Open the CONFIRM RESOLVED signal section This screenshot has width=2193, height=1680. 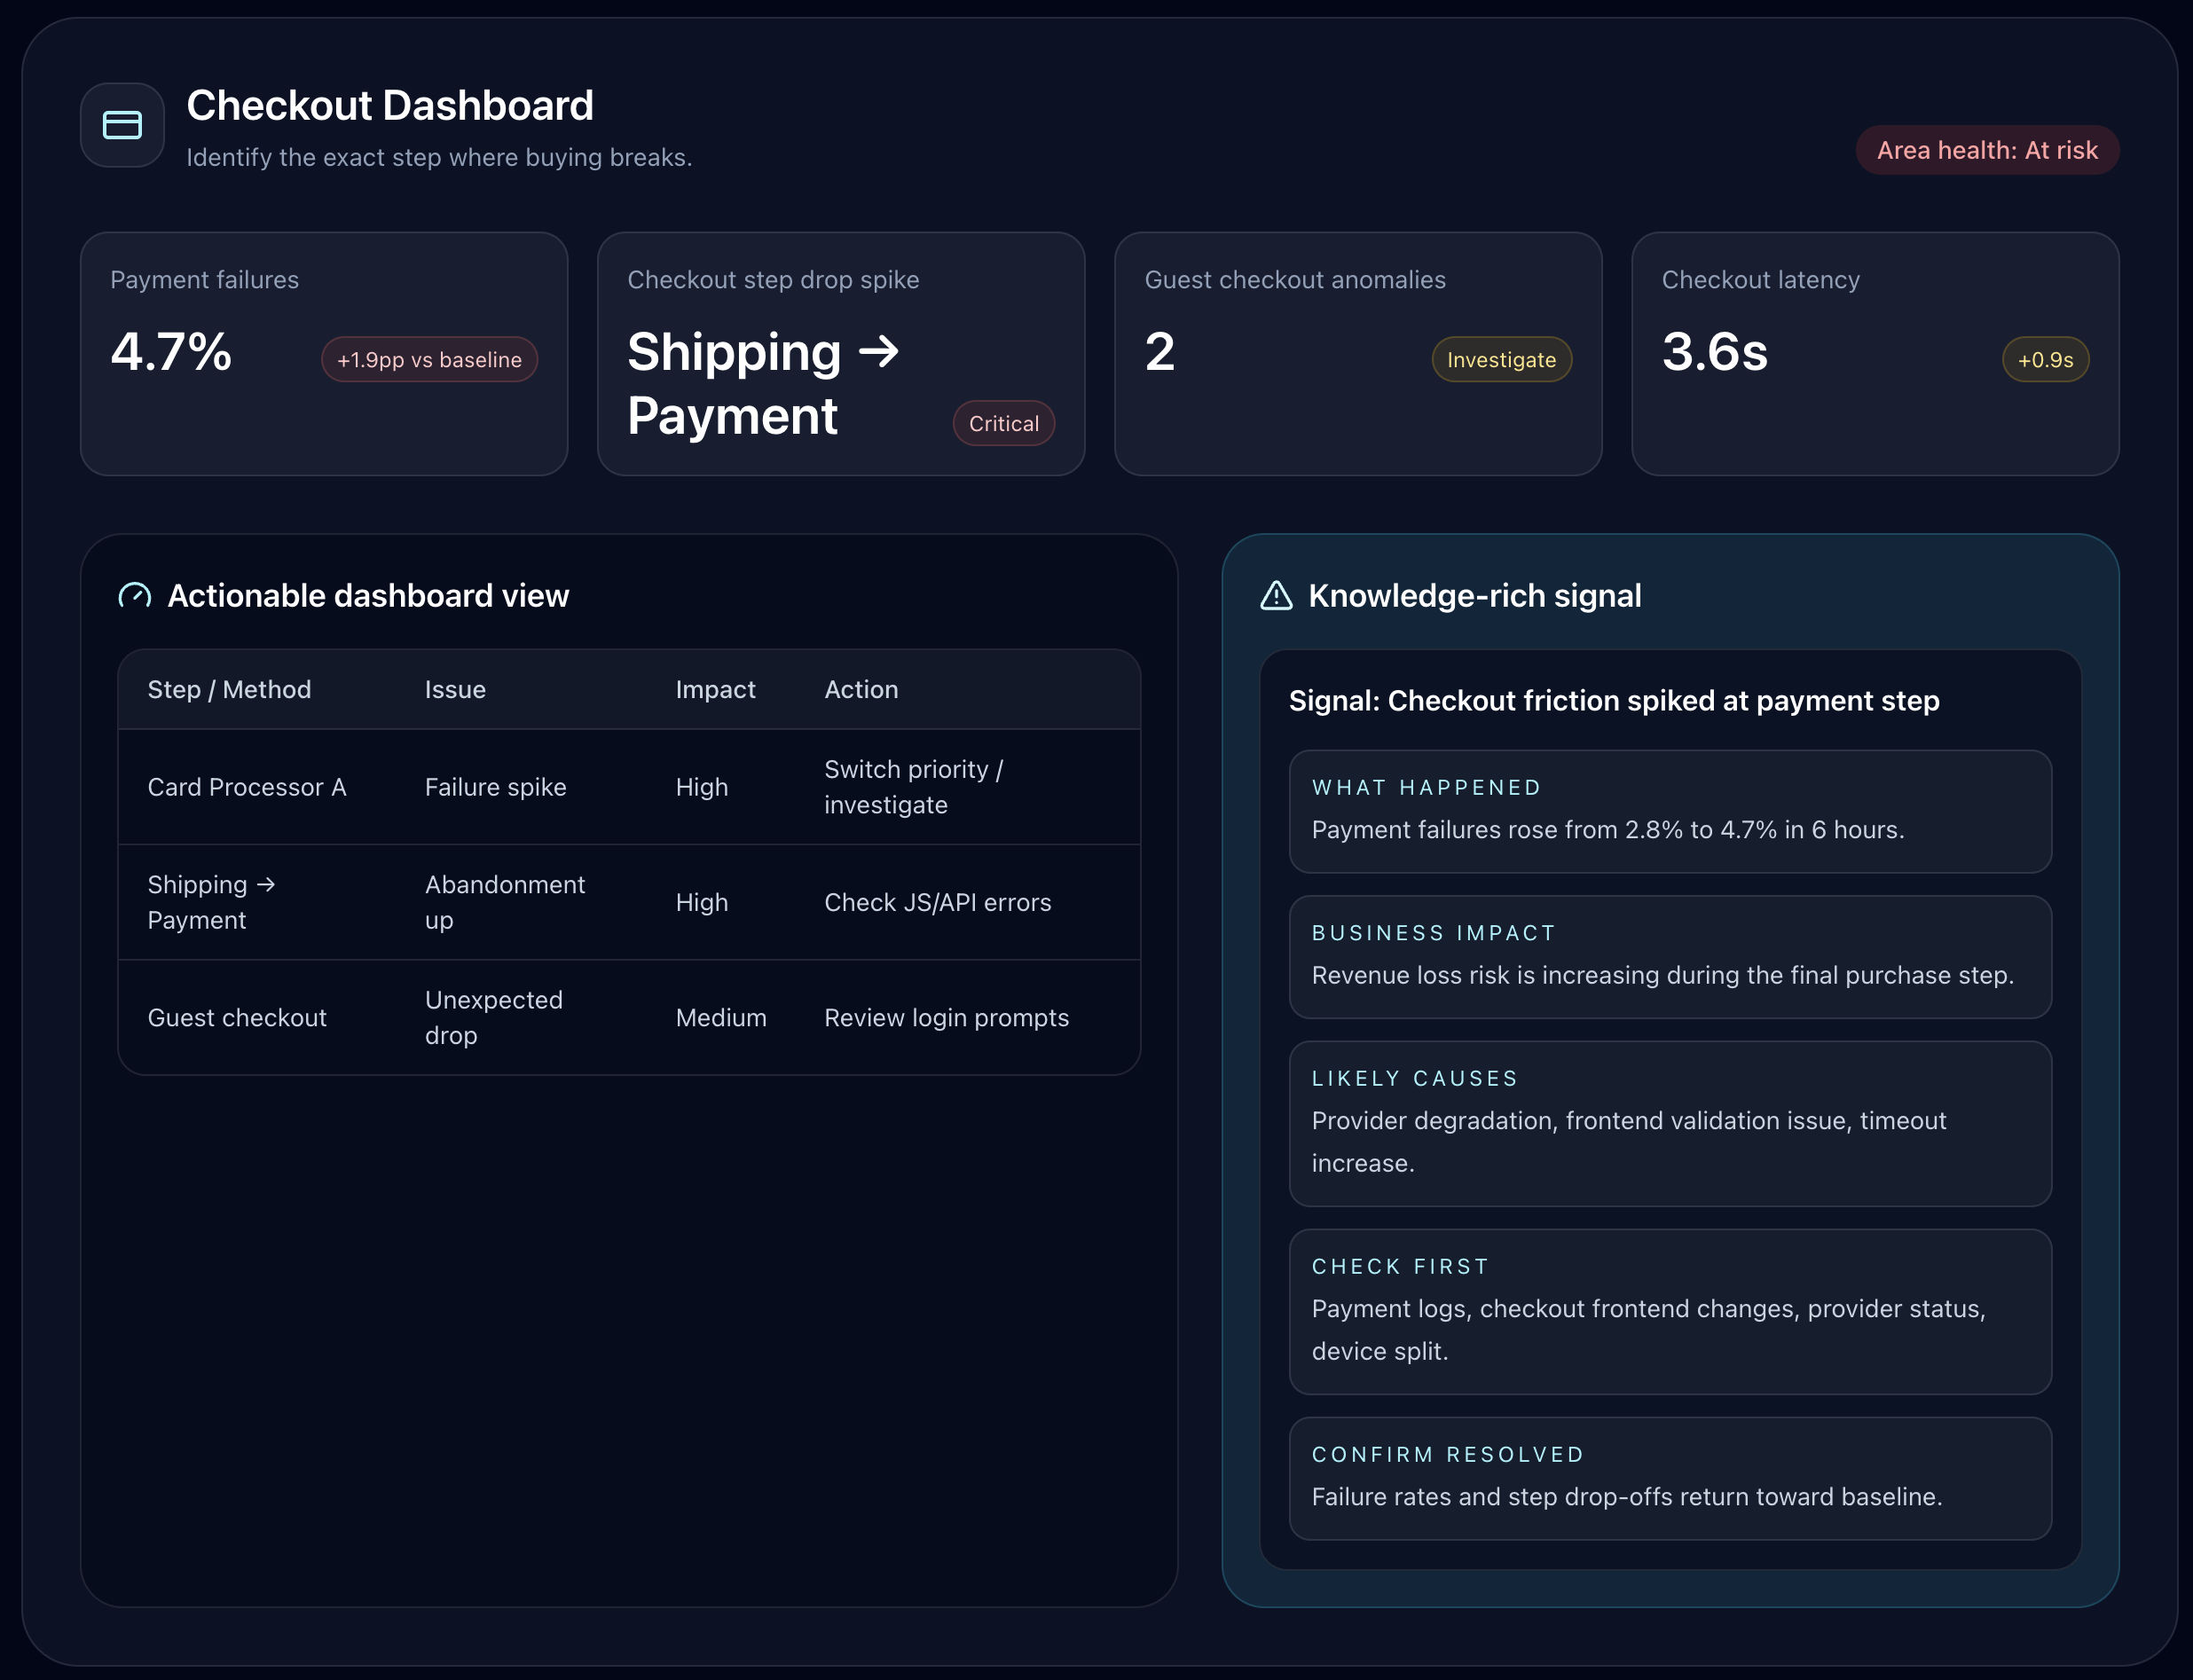(1669, 1477)
